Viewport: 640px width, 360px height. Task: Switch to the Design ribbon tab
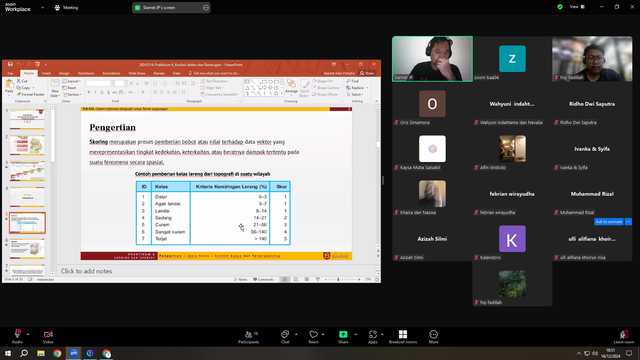(64, 73)
